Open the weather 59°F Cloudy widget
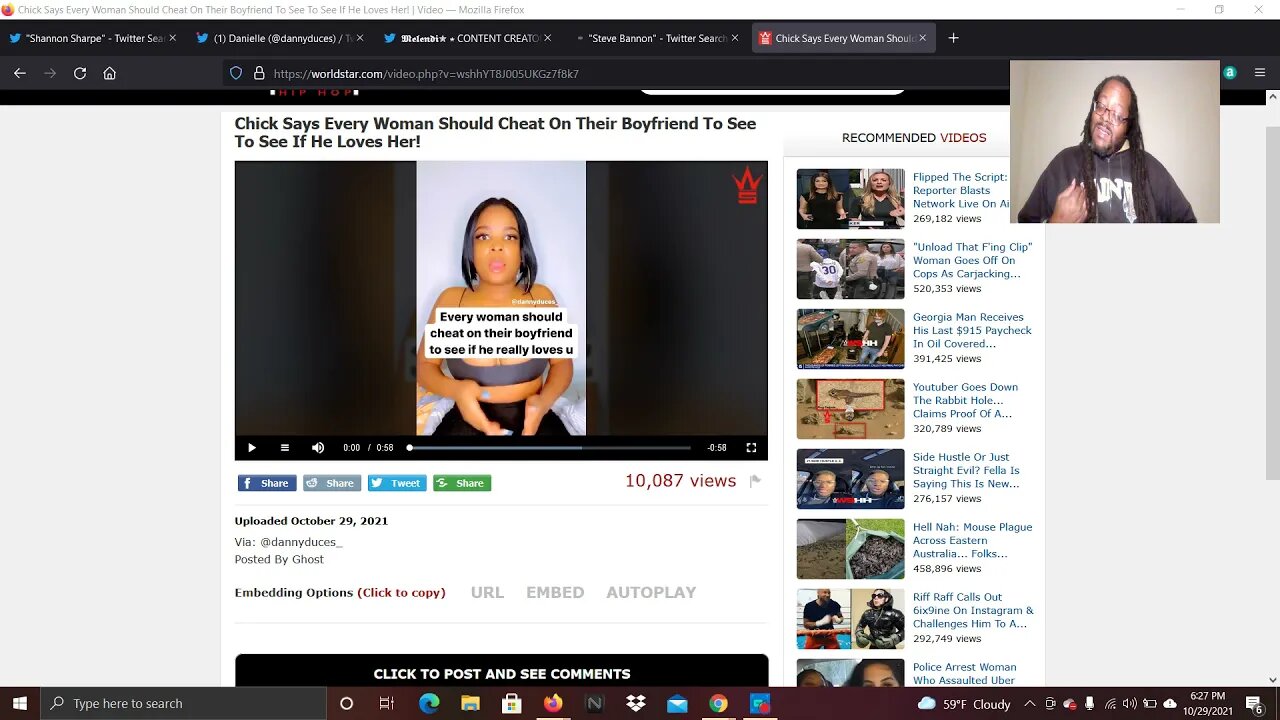Viewport: 1280px width, 720px height. [964, 703]
